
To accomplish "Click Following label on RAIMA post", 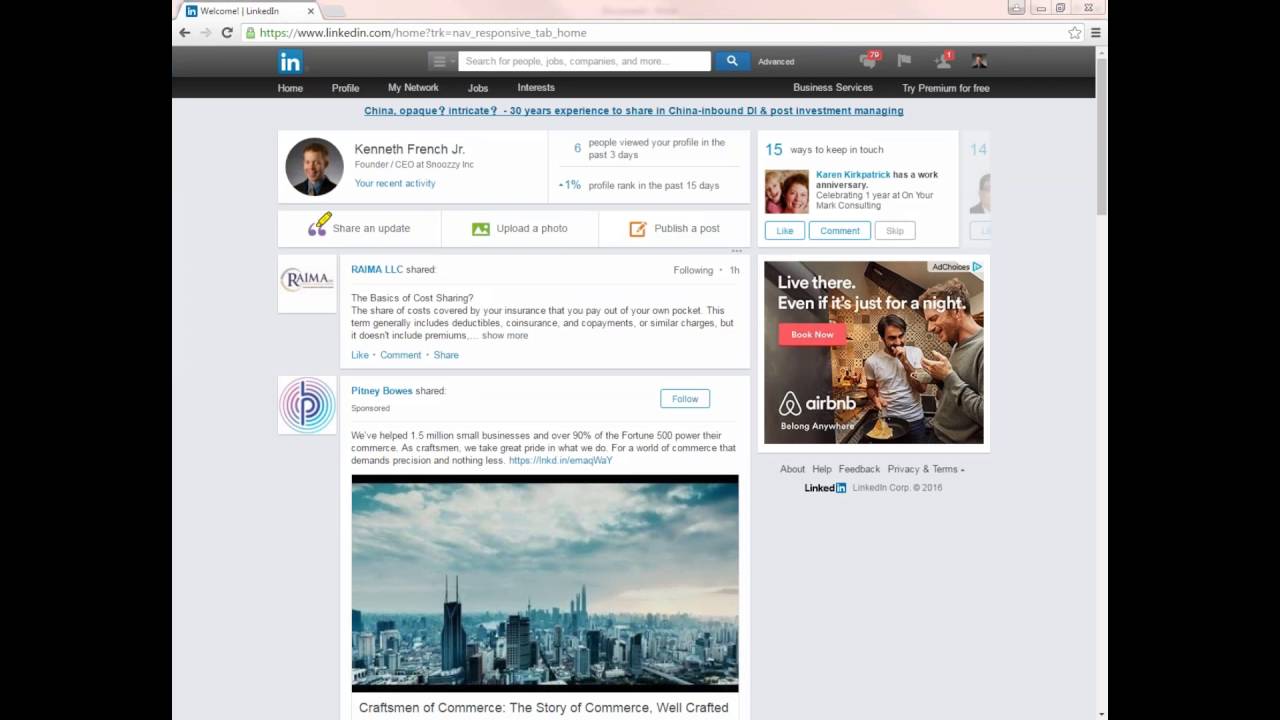I will pyautogui.click(x=693, y=271).
